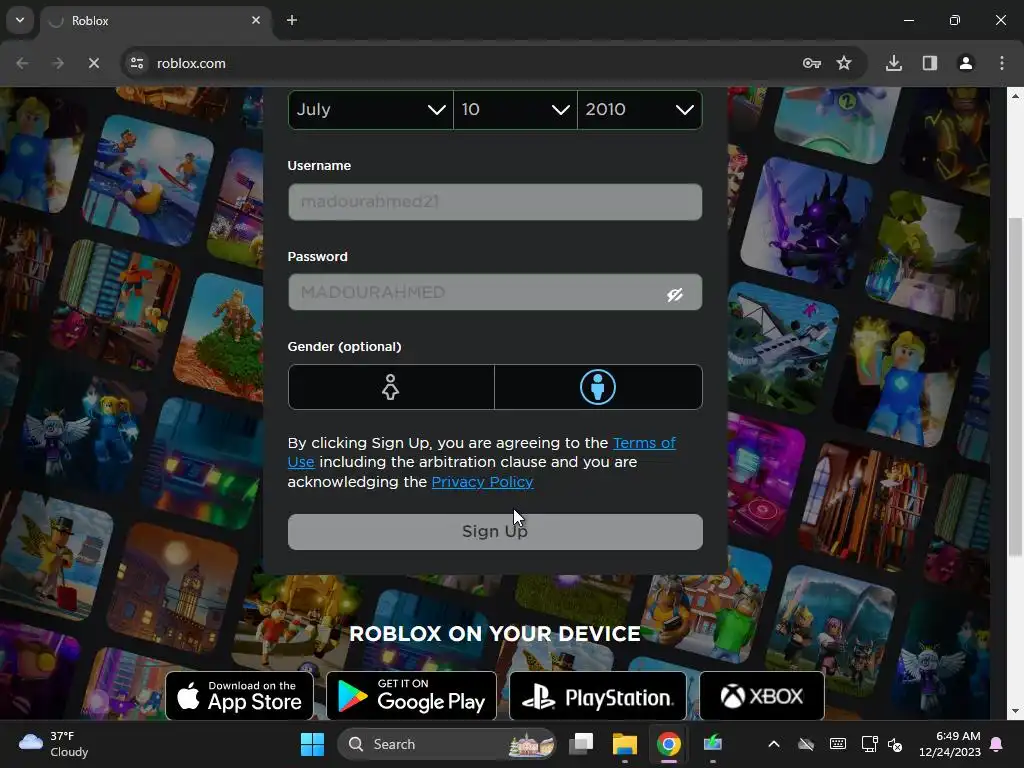The height and width of the screenshot is (768, 1024).
Task: Open the birthday day dropdown showing 10
Action: pyautogui.click(x=515, y=109)
